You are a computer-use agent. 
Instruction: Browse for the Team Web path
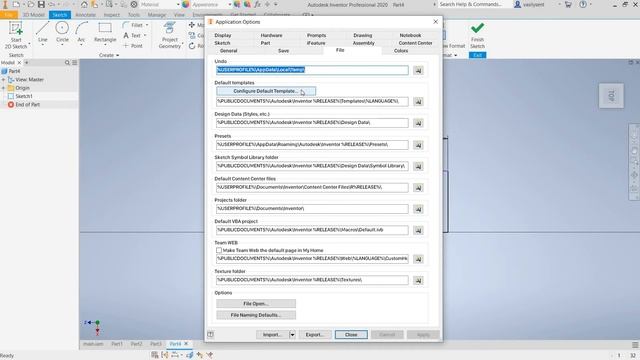(x=418, y=259)
